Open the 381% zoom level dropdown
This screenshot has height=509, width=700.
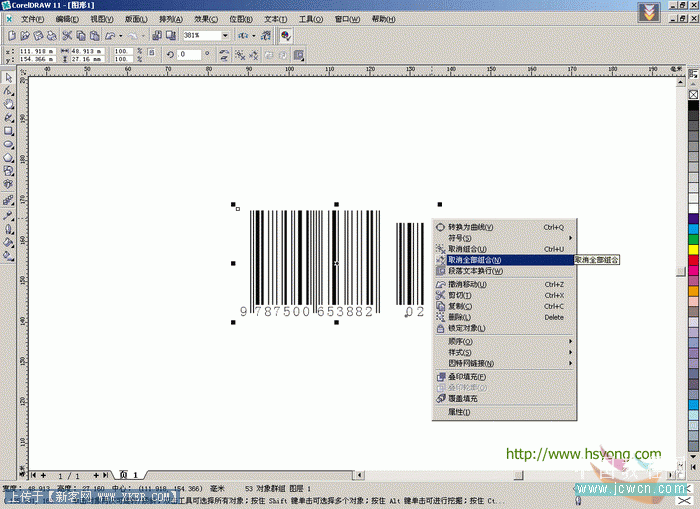point(225,35)
